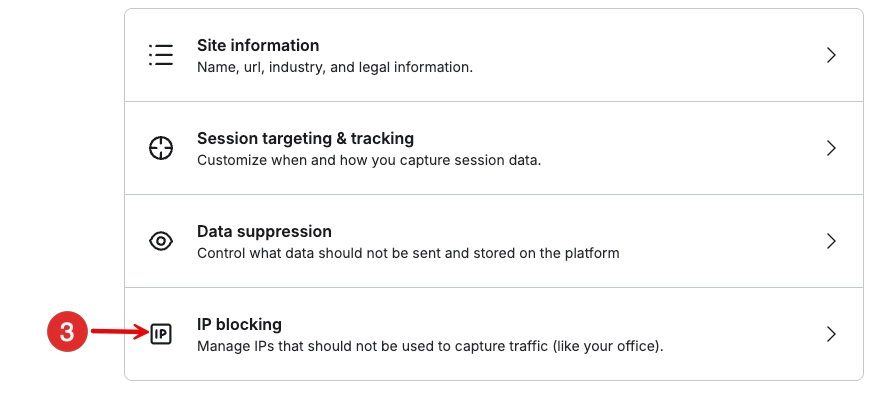
Task: Expand Session targeting & tracking chevron
Action: coord(831,148)
